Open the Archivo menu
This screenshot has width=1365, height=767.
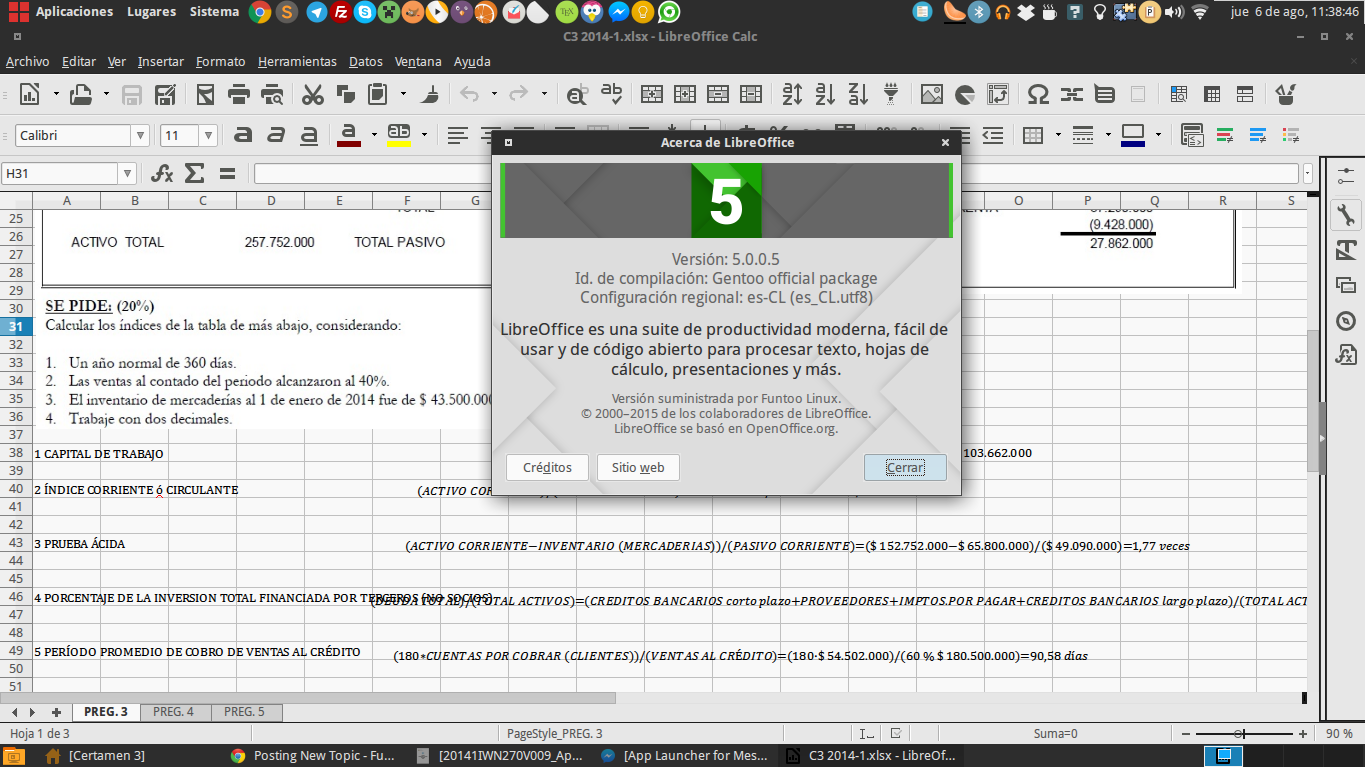tap(27, 61)
